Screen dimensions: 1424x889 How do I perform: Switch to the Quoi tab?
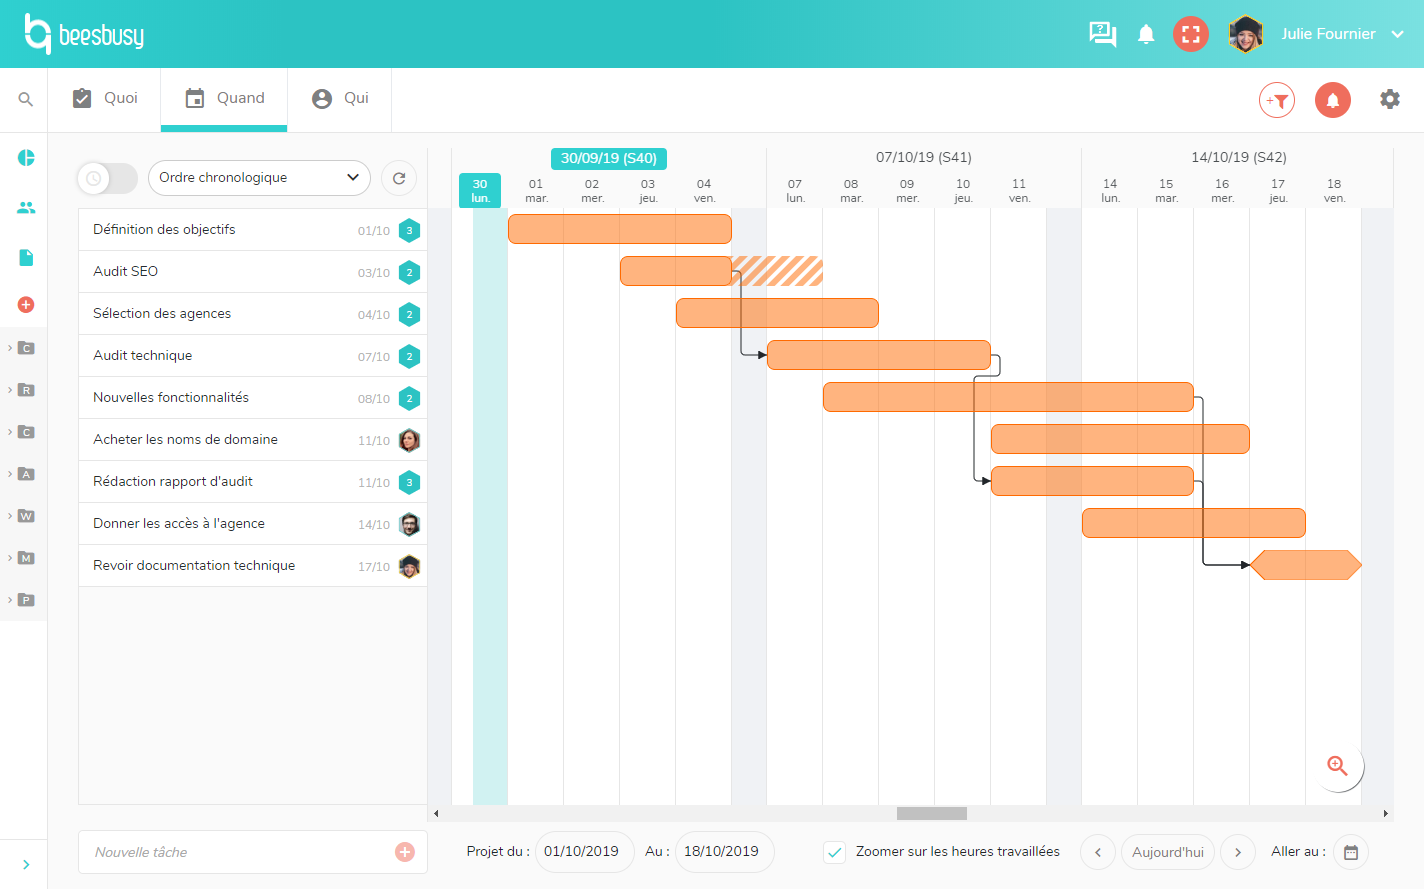coord(105,98)
